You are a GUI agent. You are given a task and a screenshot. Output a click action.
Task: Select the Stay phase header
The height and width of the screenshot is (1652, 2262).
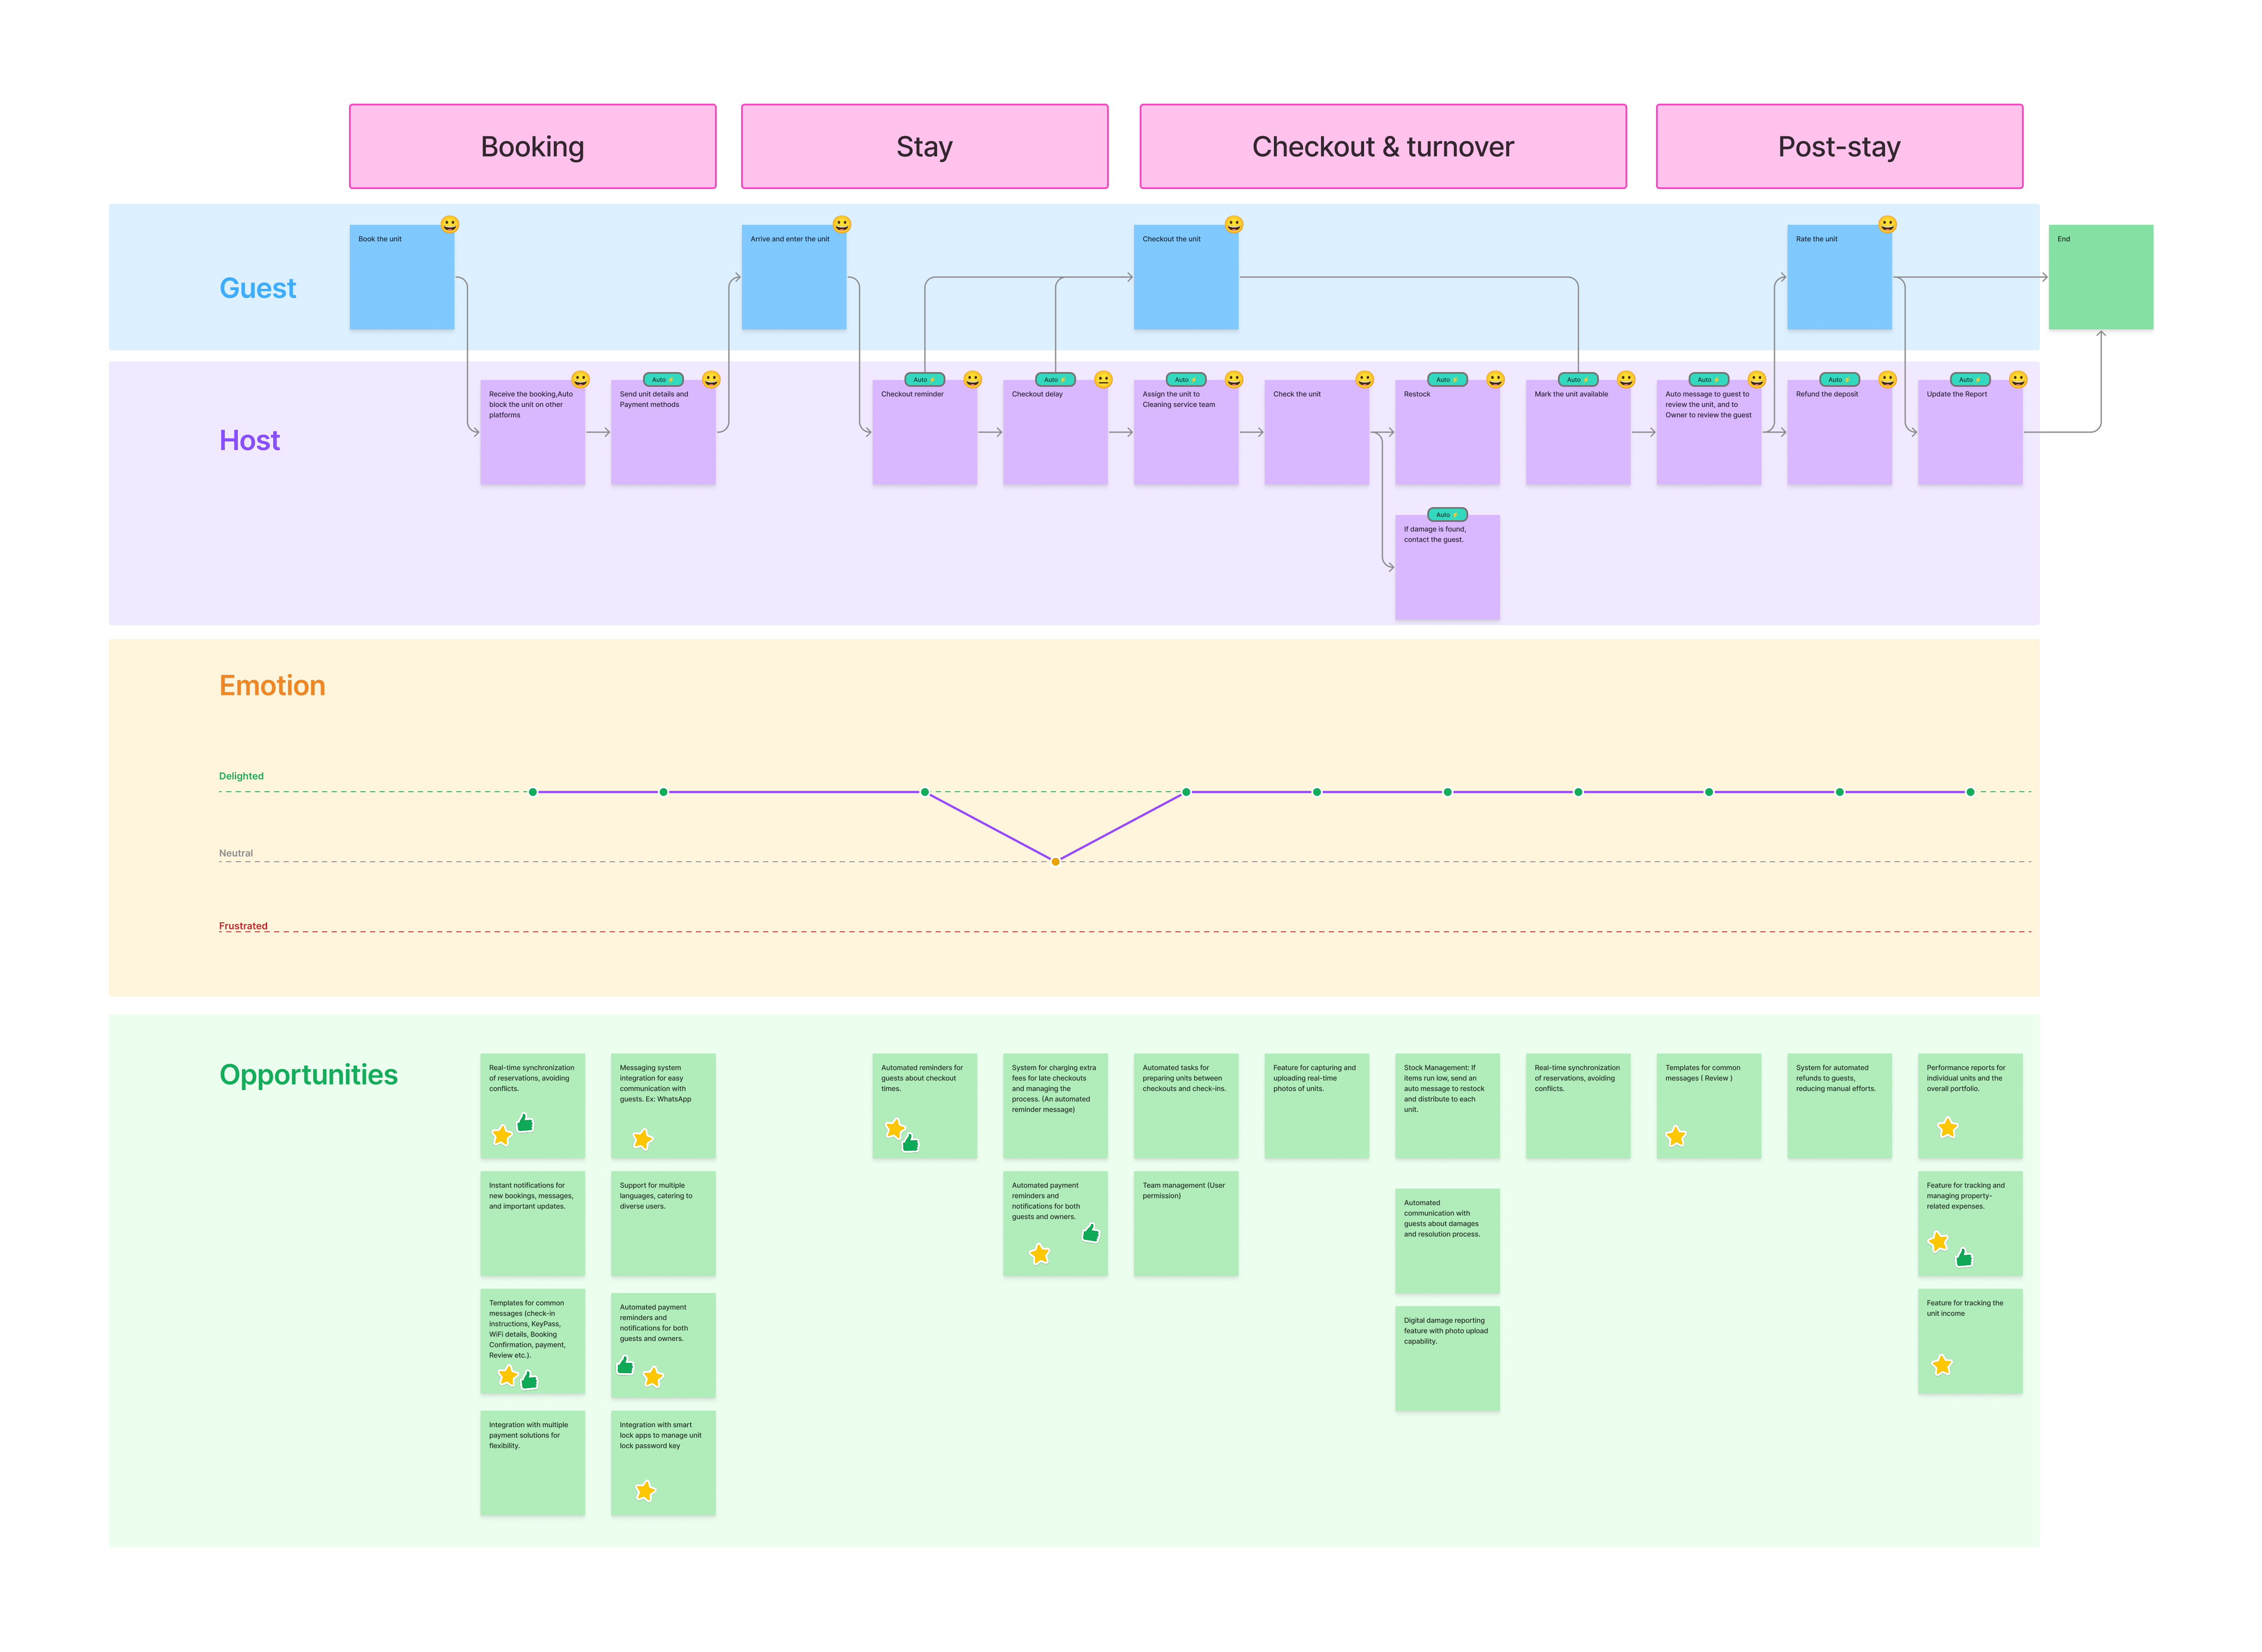coord(925,146)
